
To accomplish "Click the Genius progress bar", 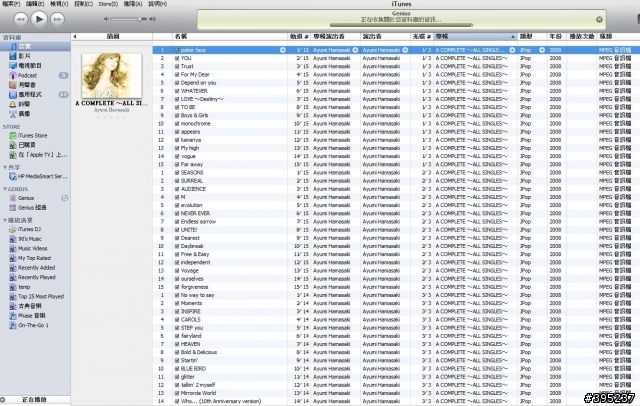I will [401, 25].
